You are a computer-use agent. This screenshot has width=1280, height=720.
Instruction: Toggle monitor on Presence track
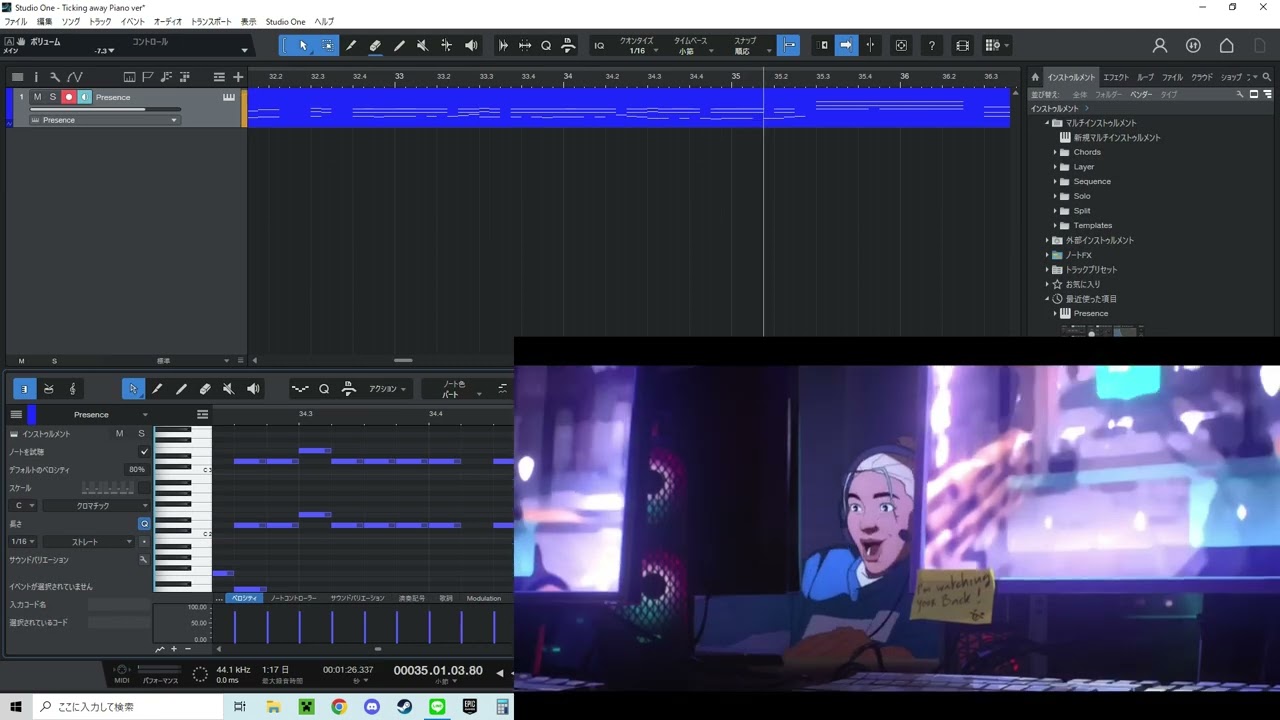(85, 97)
